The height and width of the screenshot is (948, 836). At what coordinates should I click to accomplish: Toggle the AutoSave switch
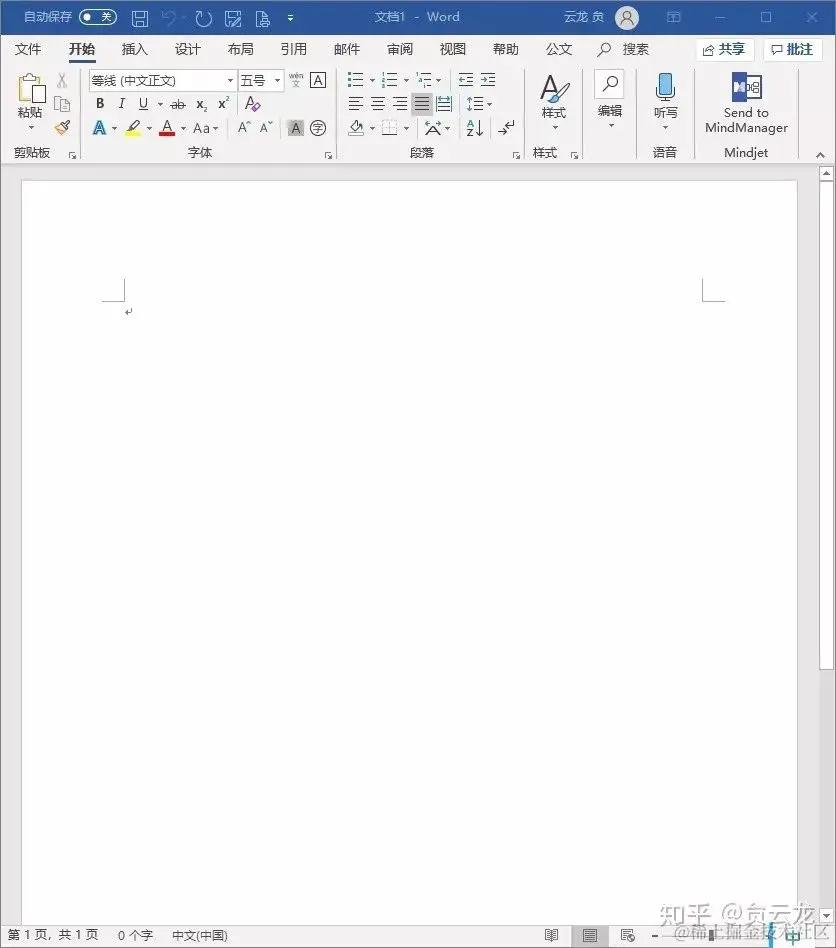[x=98, y=17]
